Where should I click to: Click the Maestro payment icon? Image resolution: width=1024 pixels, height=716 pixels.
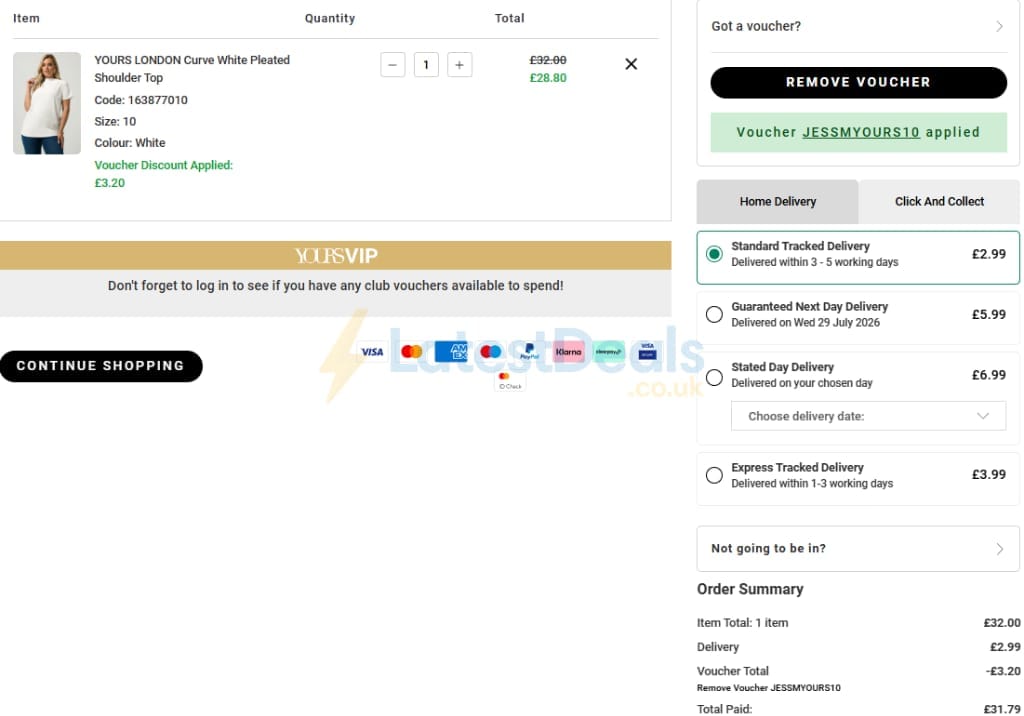(x=490, y=352)
